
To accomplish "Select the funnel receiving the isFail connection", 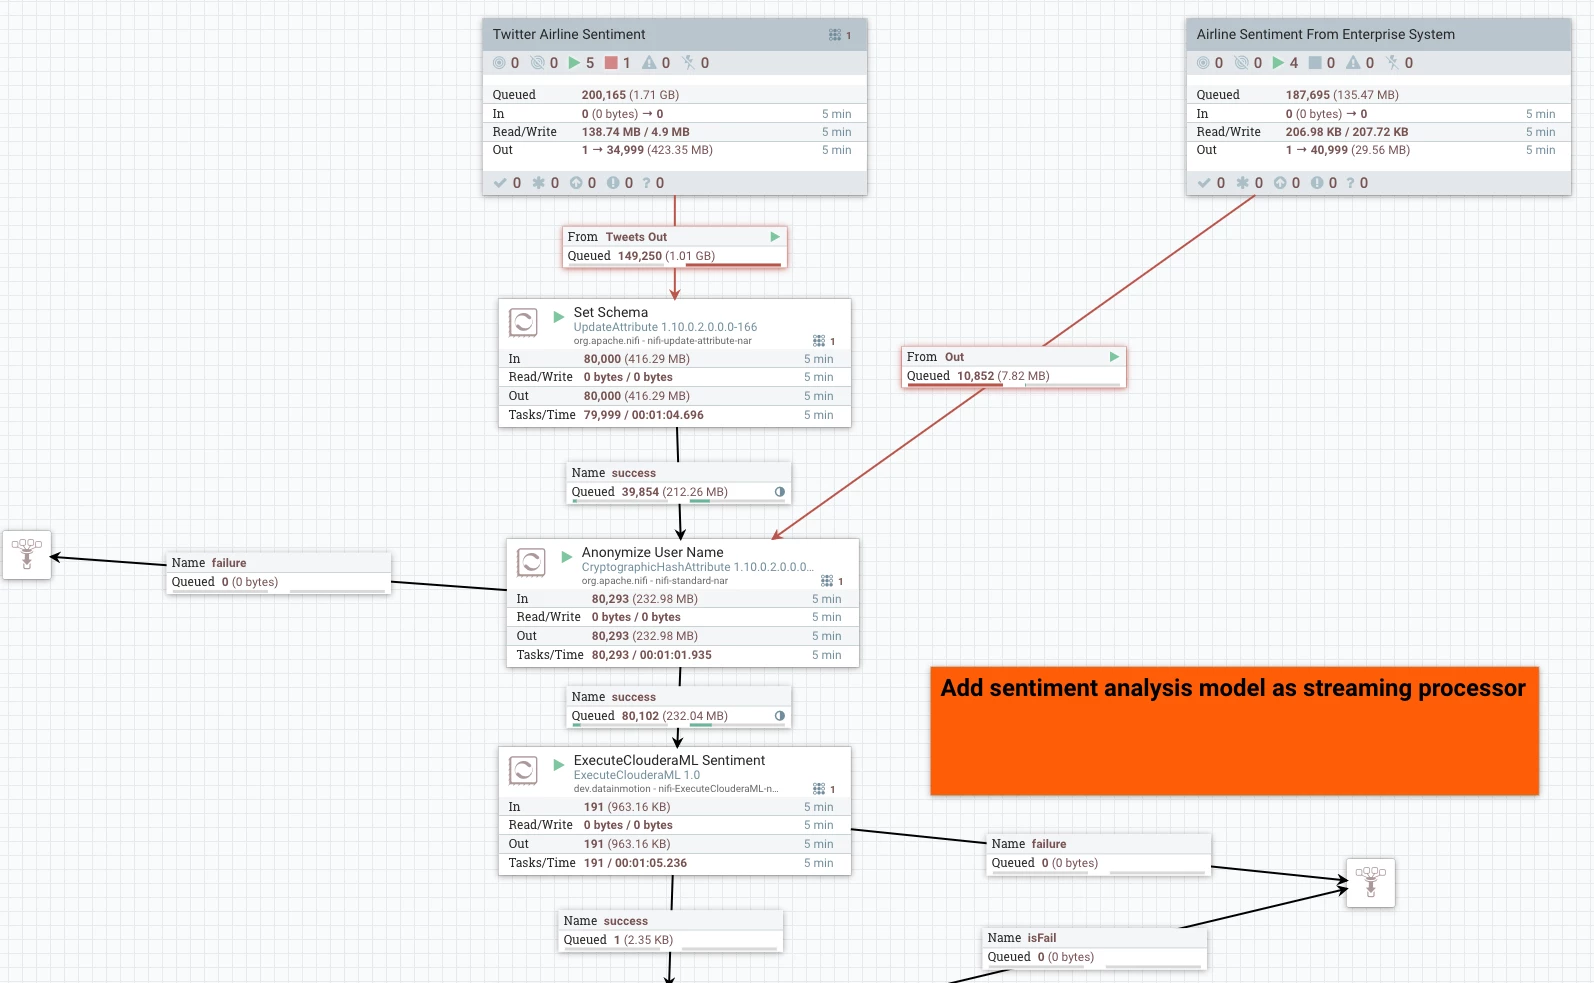I will [1371, 883].
